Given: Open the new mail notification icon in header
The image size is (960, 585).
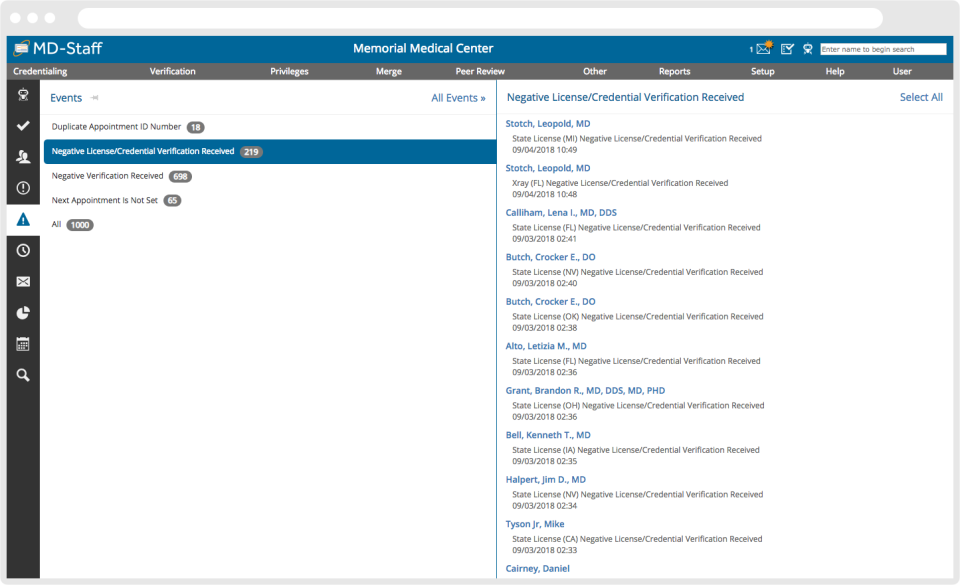Looking at the screenshot, I should [762, 48].
